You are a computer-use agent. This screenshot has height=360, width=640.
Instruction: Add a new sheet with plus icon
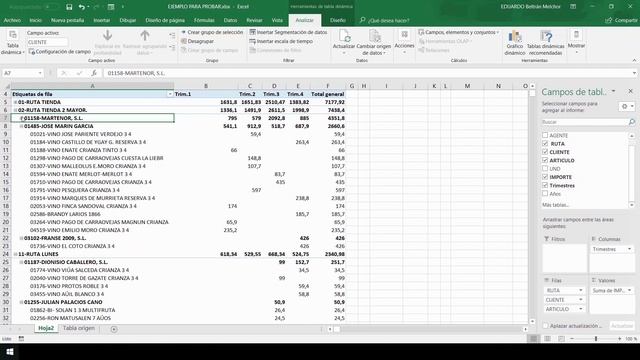click(x=114, y=329)
